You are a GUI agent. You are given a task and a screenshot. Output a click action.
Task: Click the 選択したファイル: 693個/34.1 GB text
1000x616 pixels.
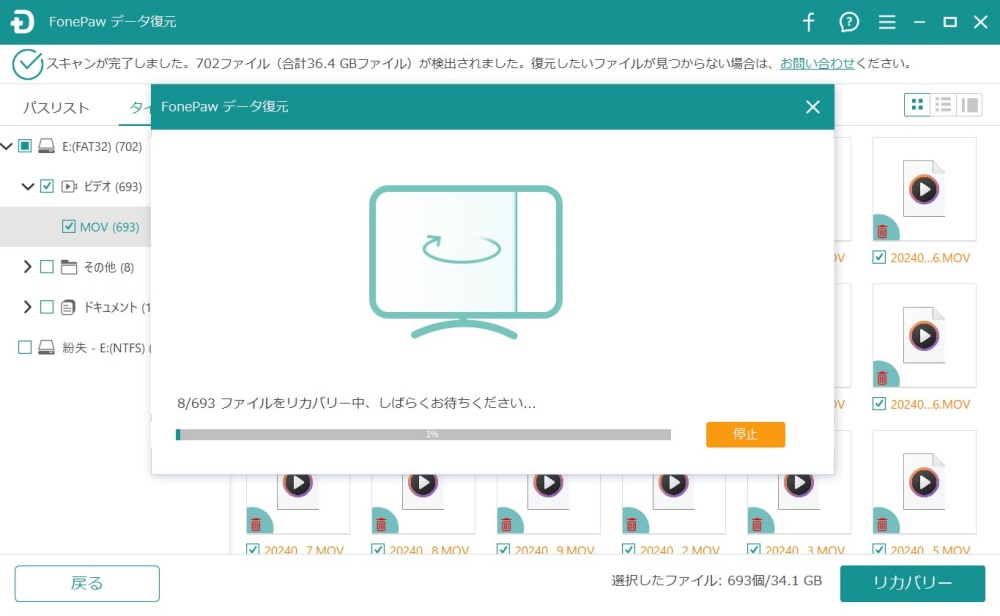point(716,580)
